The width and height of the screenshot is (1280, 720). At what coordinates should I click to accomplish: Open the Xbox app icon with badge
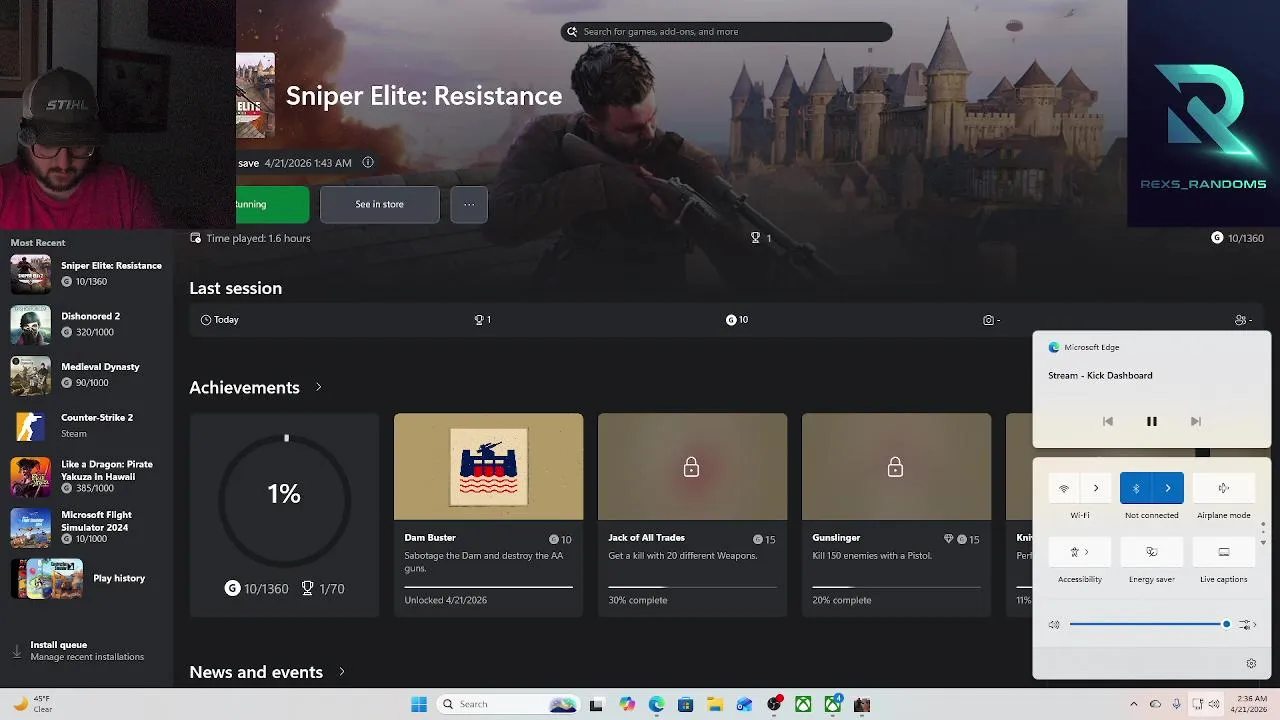click(833, 704)
